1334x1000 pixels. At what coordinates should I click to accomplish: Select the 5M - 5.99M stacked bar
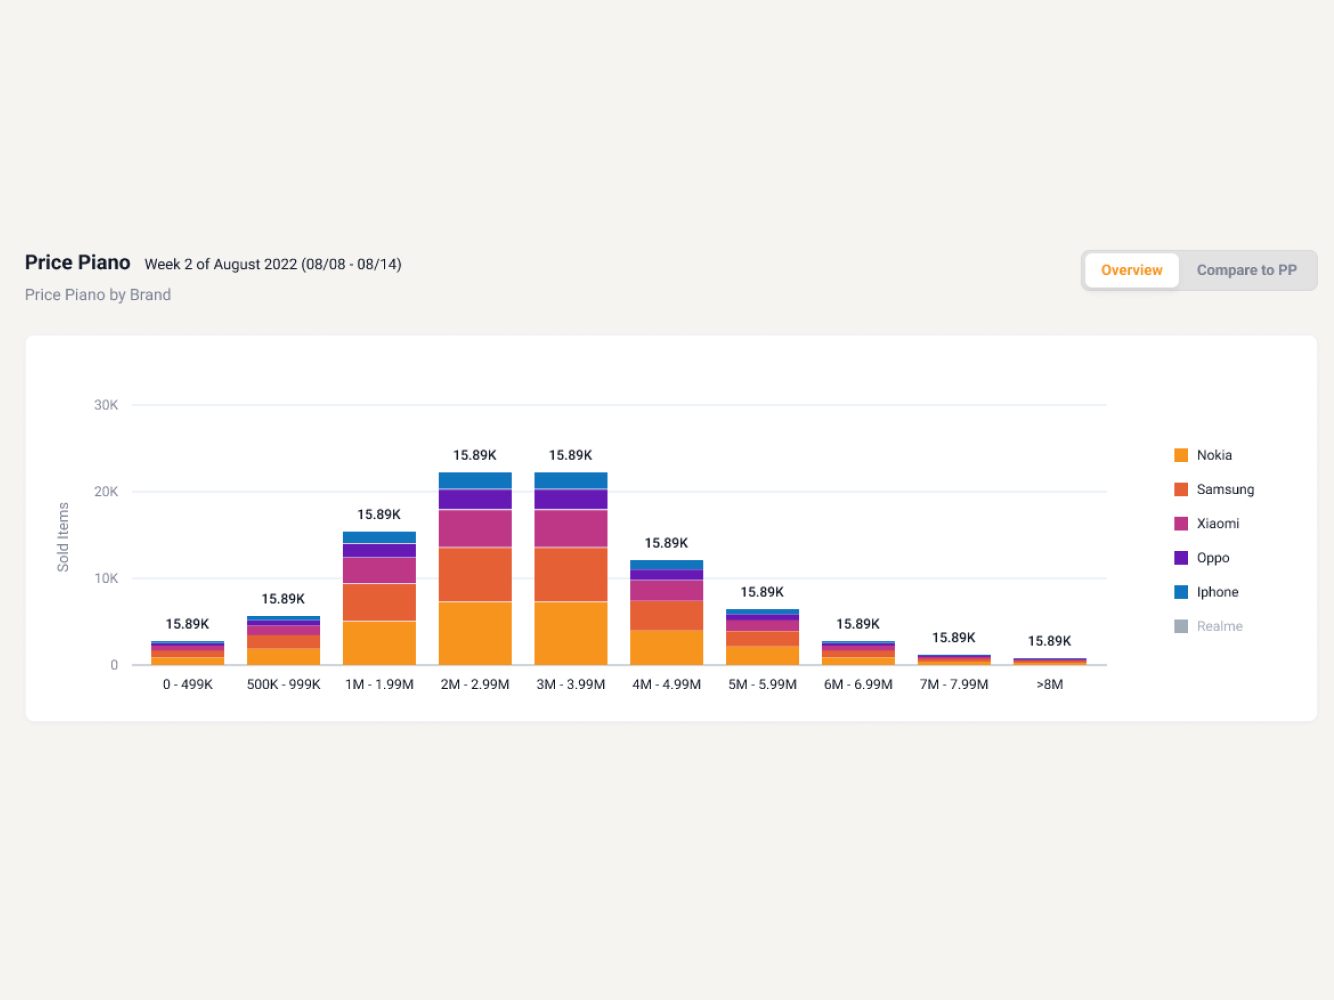[762, 637]
